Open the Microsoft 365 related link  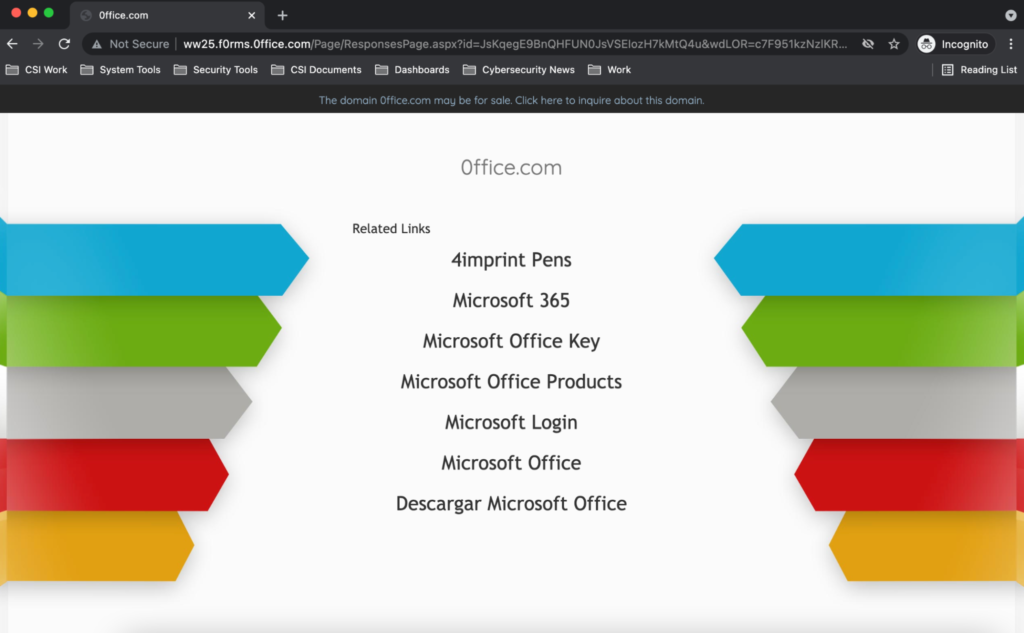tap(511, 300)
